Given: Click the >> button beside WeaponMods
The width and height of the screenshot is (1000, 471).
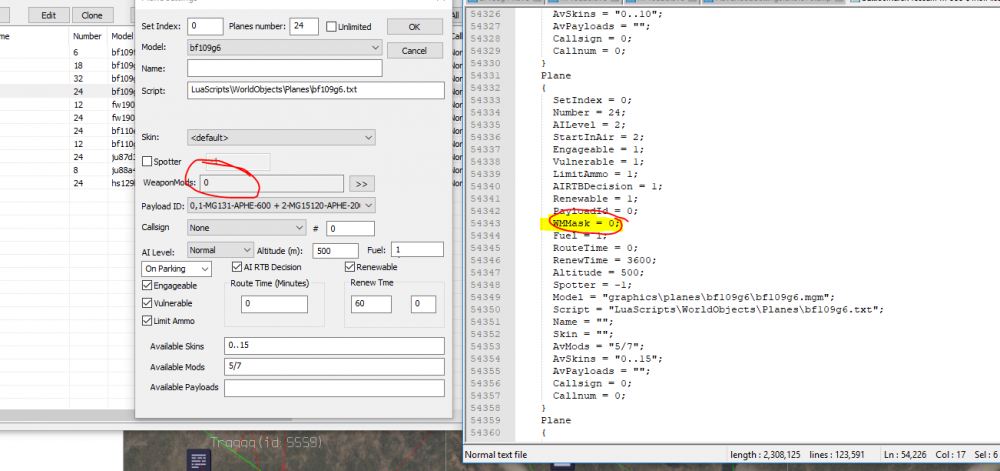Looking at the screenshot, I should tap(362, 184).
